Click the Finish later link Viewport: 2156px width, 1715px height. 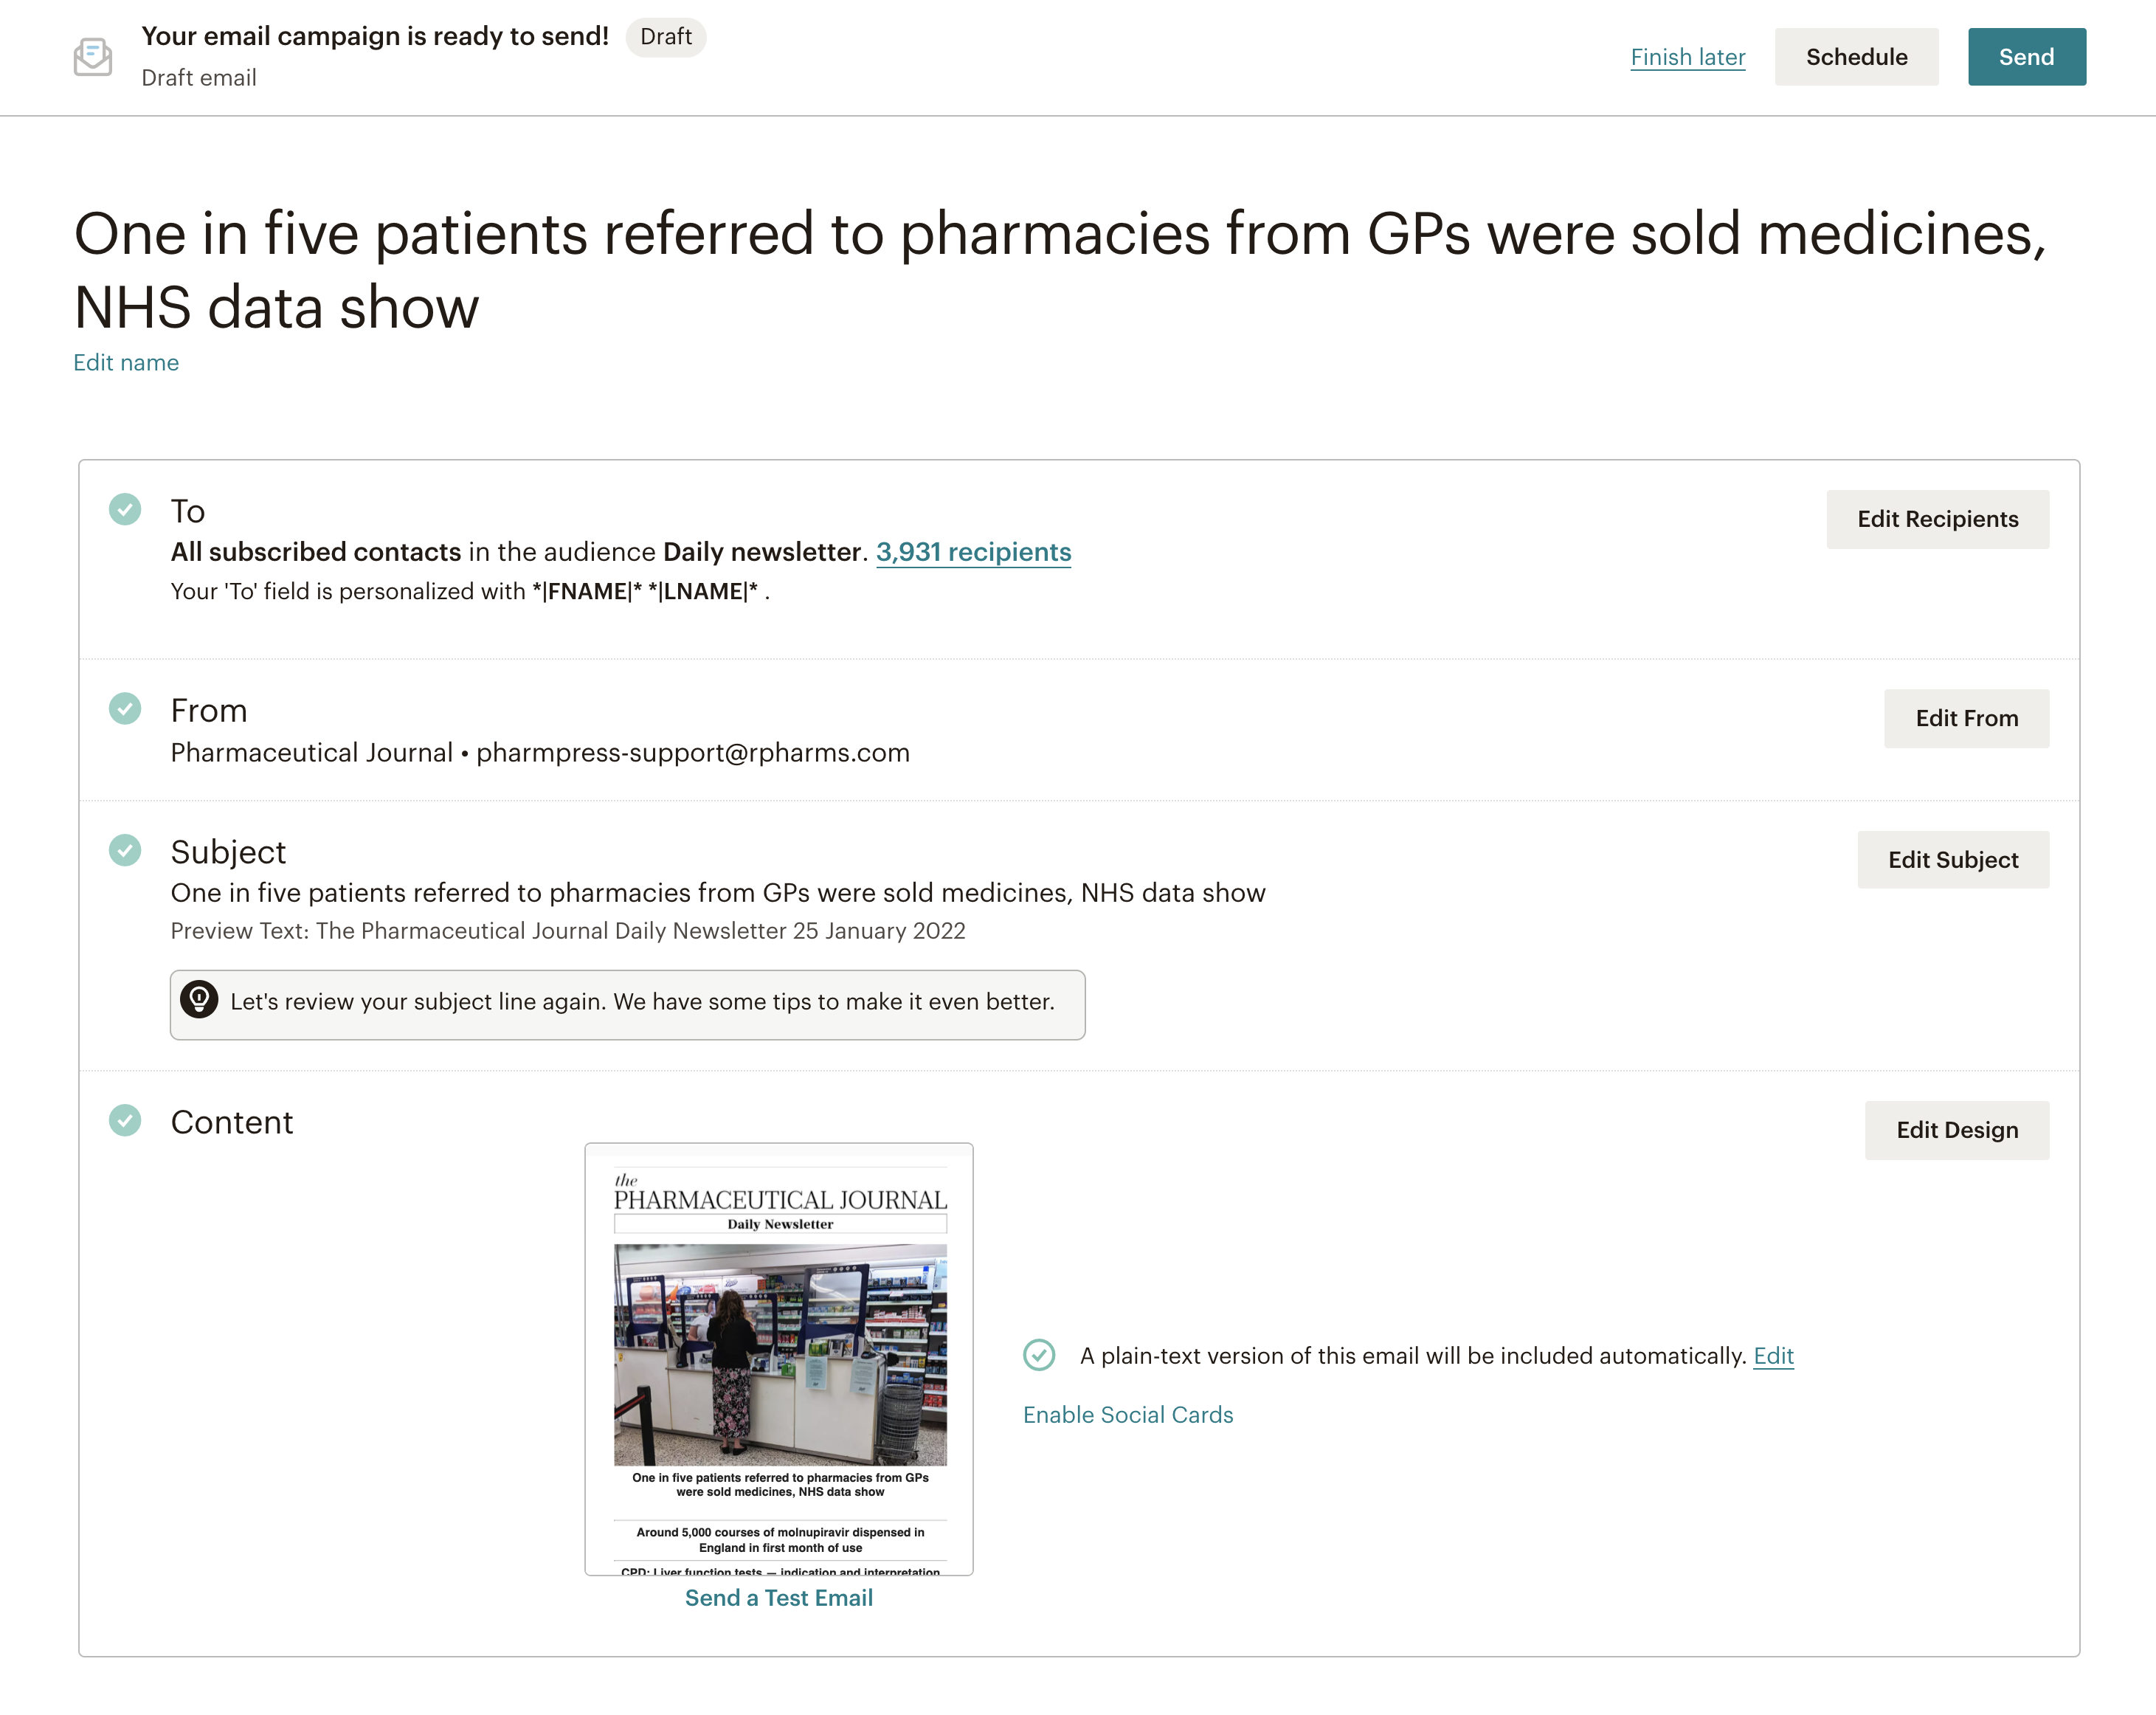(x=1687, y=57)
